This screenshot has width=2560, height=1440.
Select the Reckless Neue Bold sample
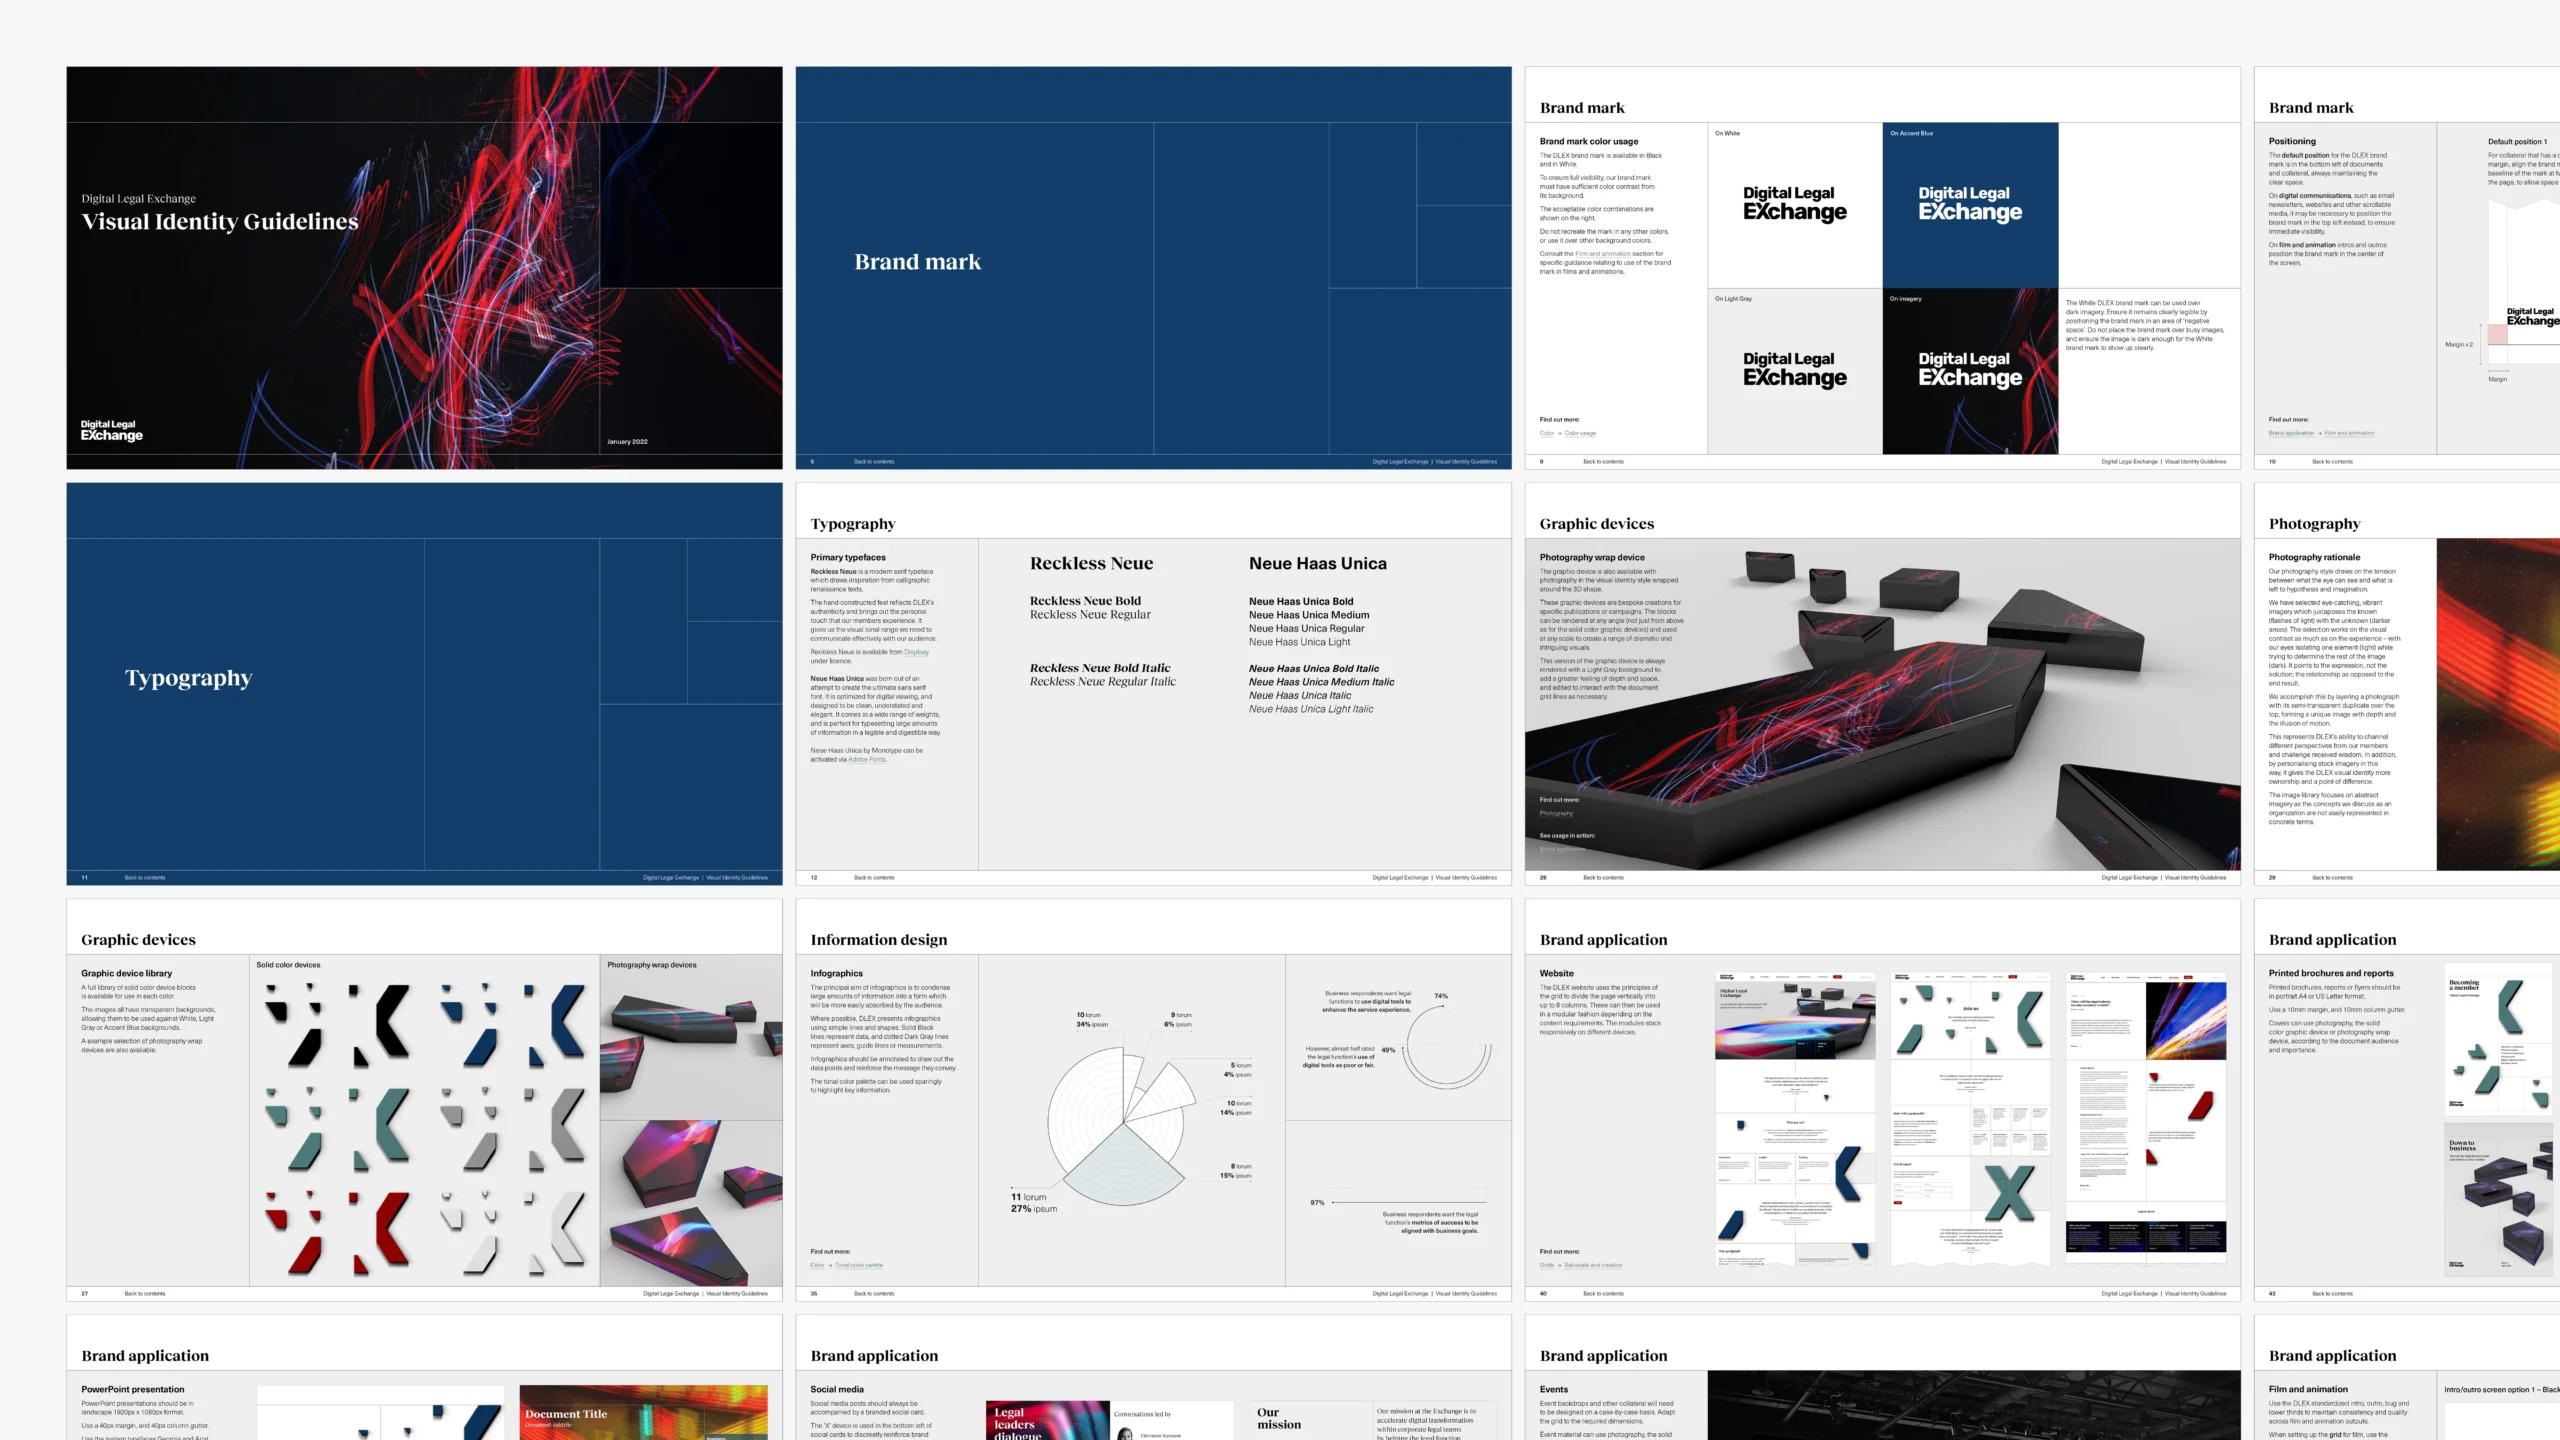pos(1085,601)
